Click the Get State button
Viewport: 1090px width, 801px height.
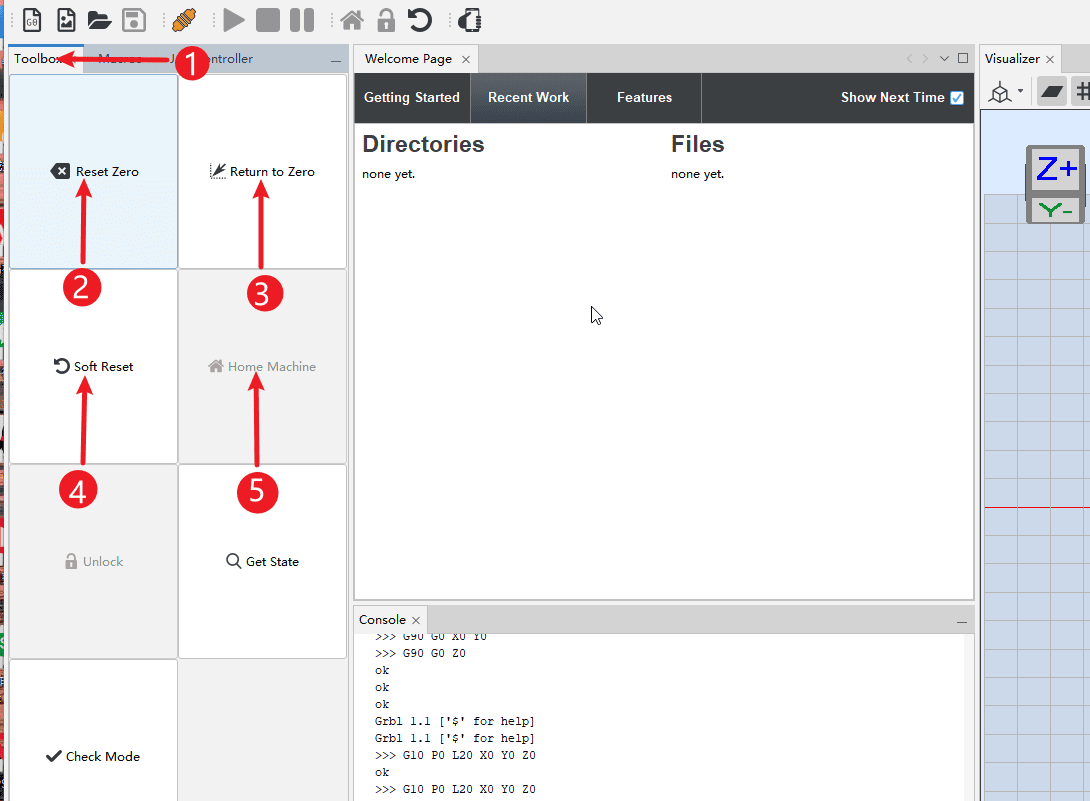pos(262,561)
